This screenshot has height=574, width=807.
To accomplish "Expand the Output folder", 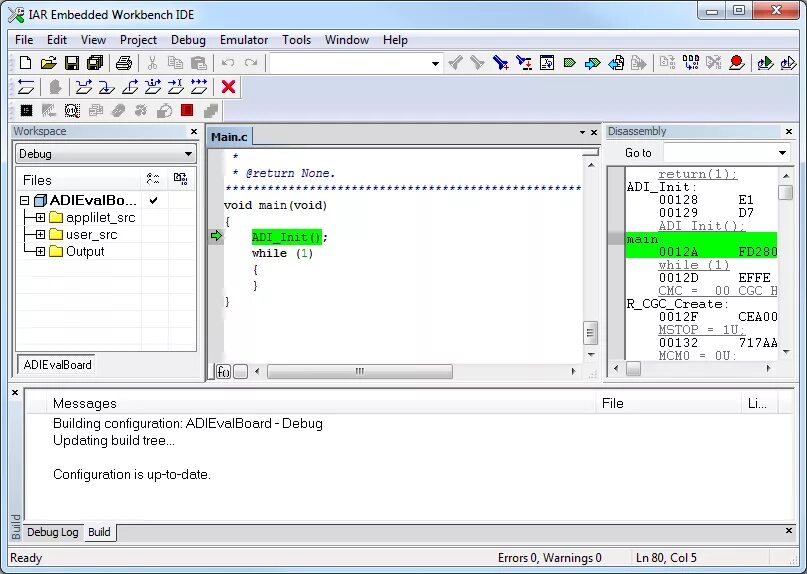I will point(40,251).
